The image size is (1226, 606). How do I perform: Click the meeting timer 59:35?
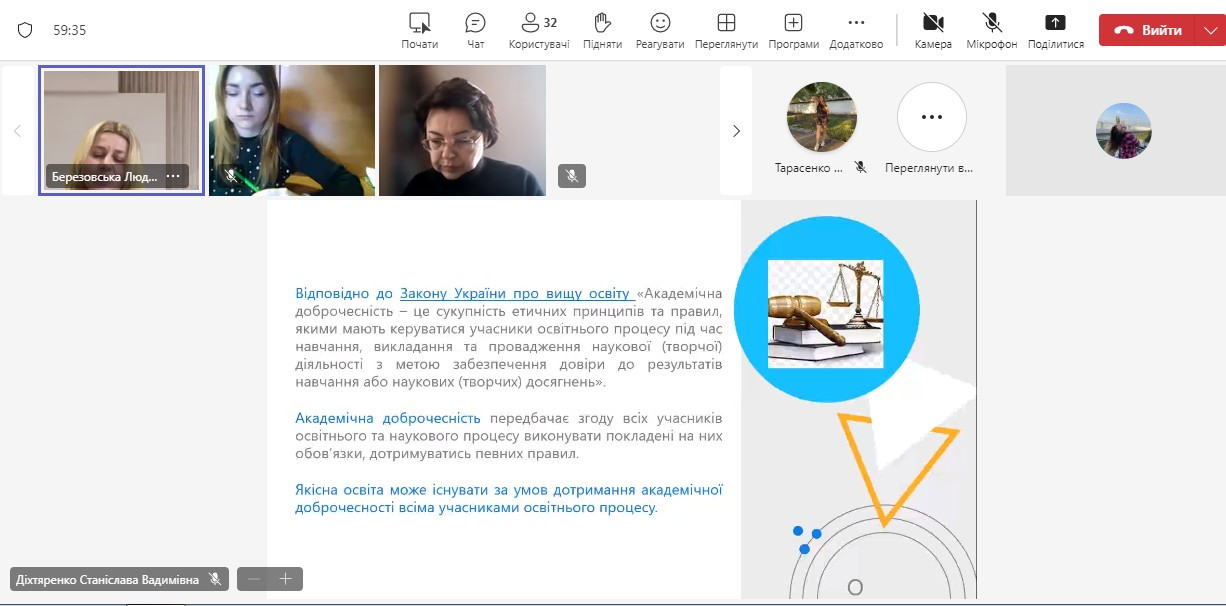(70, 30)
